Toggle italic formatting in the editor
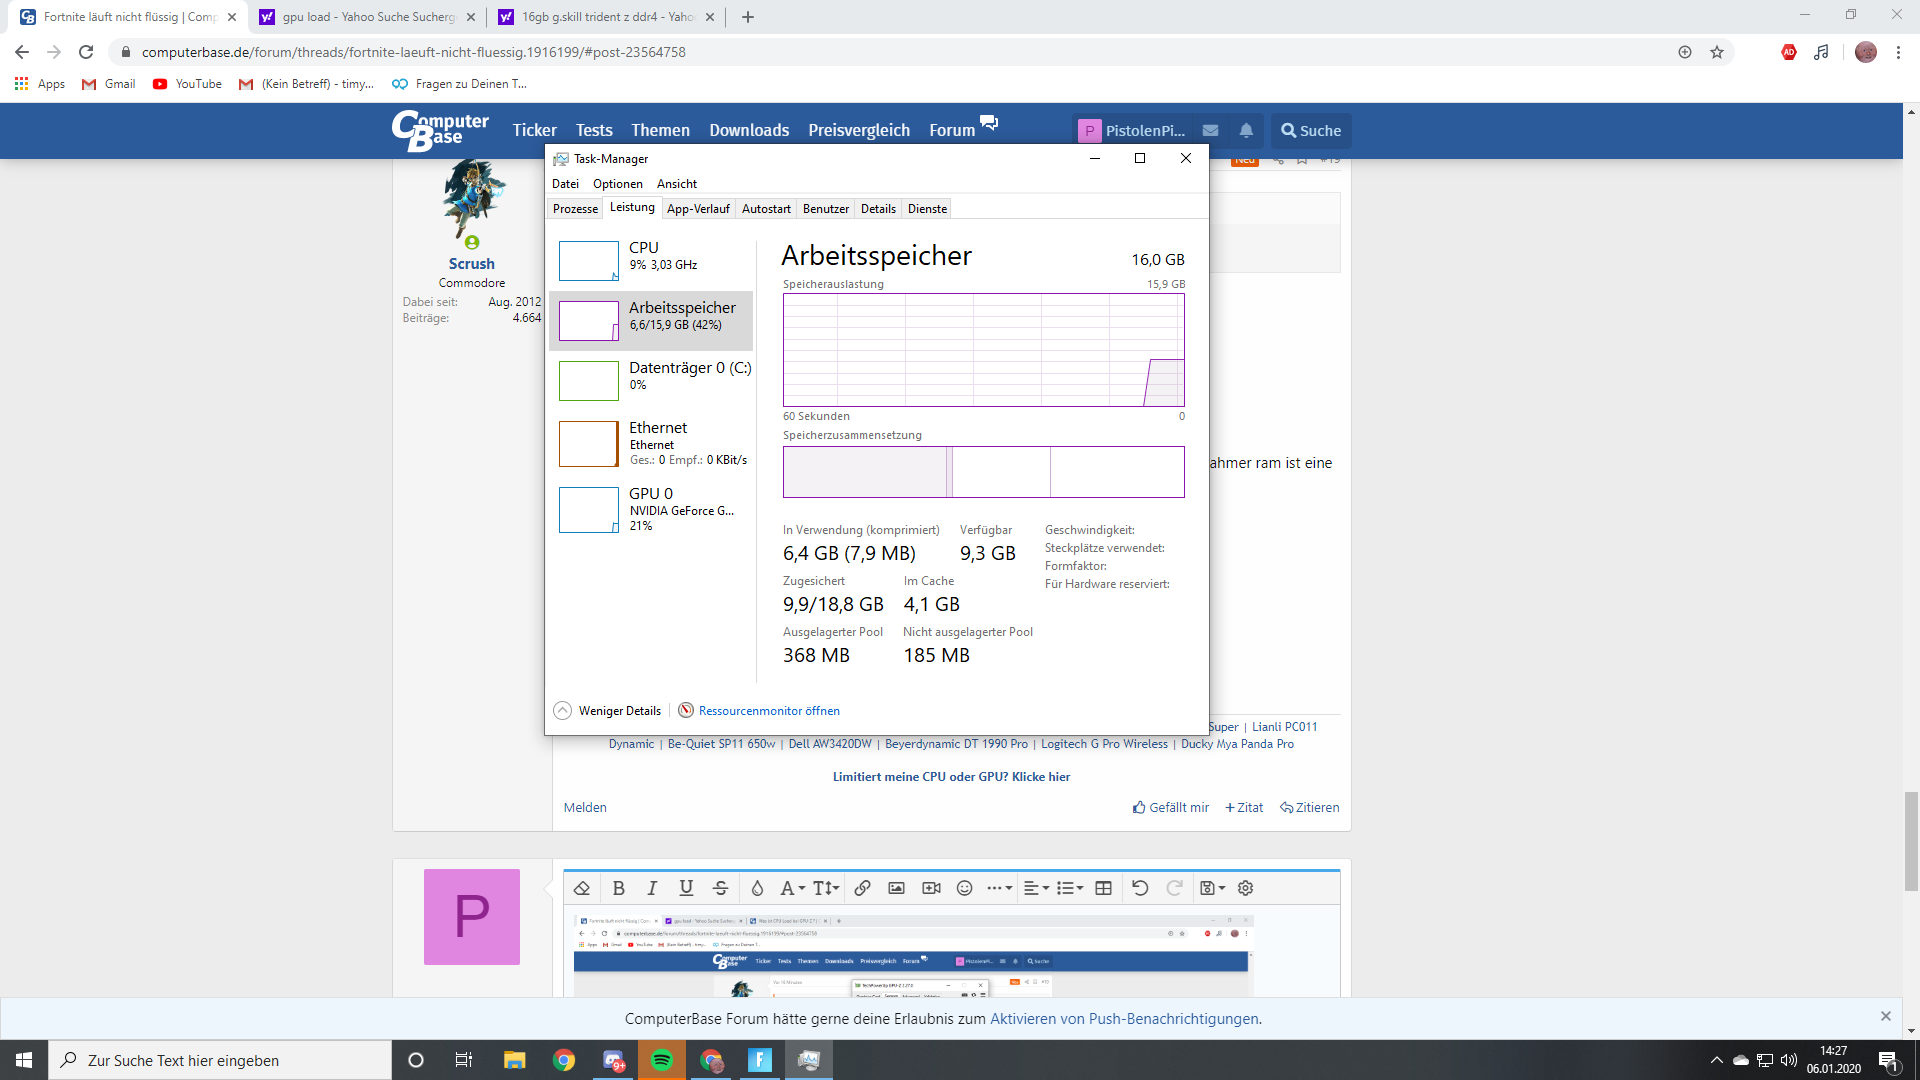Image resolution: width=1920 pixels, height=1080 pixels. (x=652, y=888)
